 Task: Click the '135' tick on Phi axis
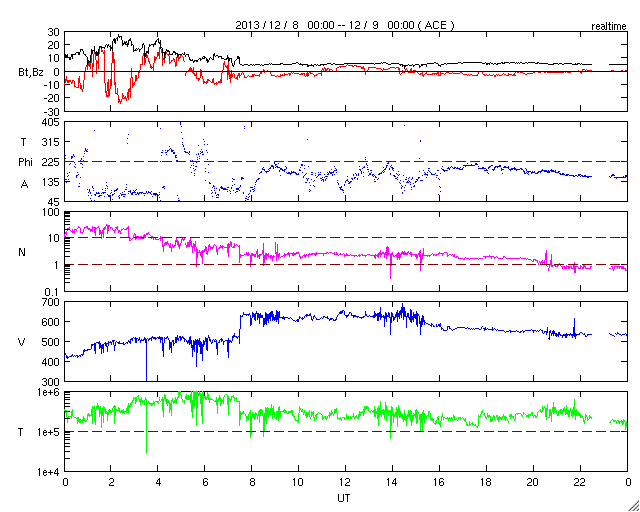point(51,182)
